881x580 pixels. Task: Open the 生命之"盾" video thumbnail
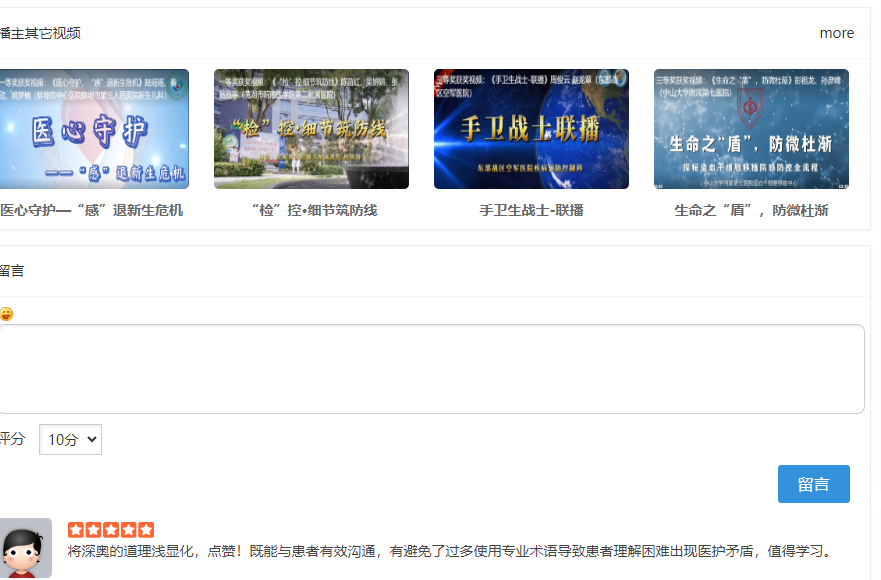751,128
